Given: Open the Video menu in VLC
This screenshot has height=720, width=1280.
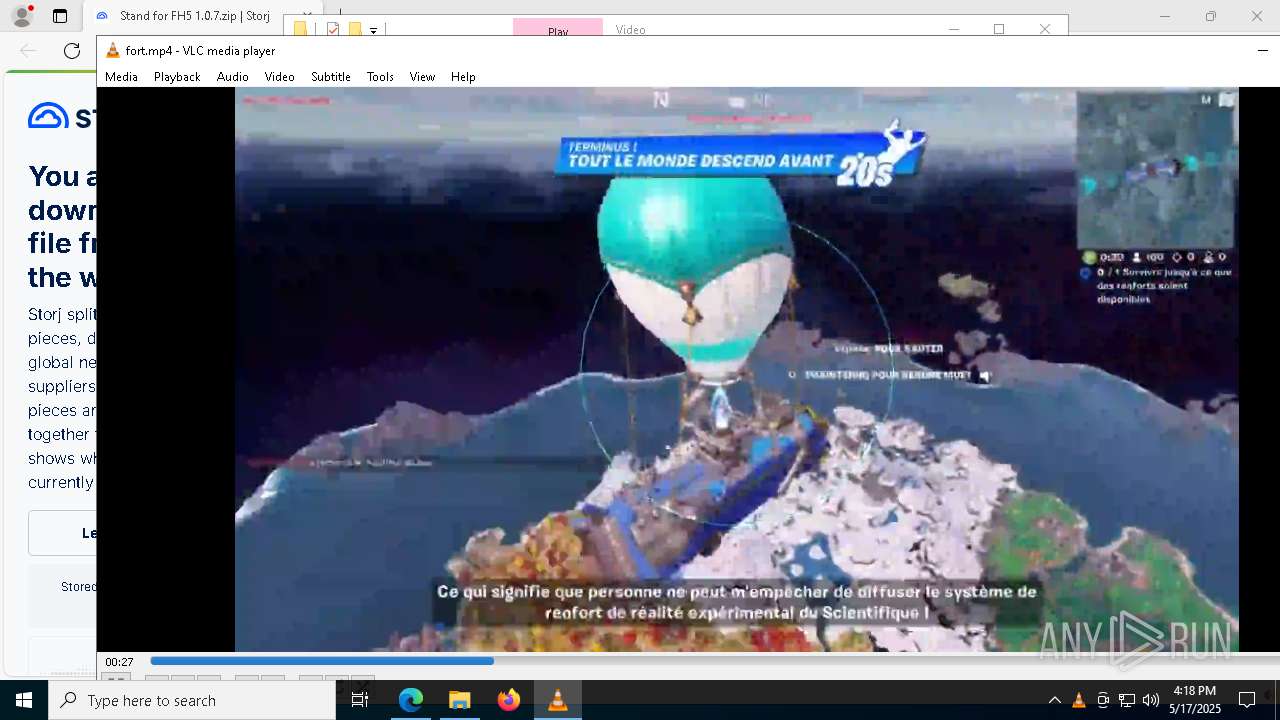Looking at the screenshot, I should 279,77.
